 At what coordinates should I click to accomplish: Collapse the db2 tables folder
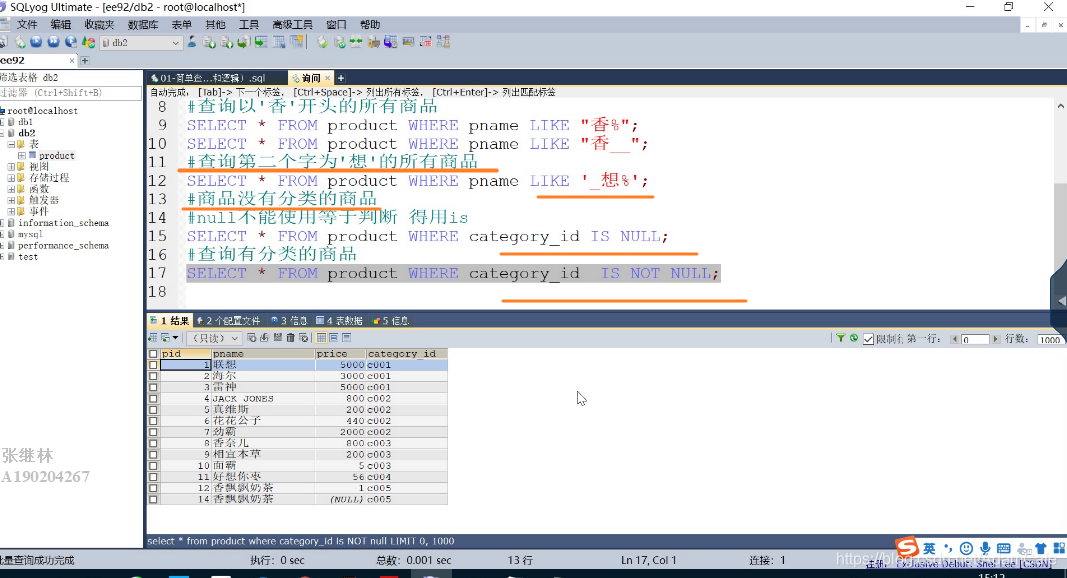pyautogui.click(x=11, y=144)
